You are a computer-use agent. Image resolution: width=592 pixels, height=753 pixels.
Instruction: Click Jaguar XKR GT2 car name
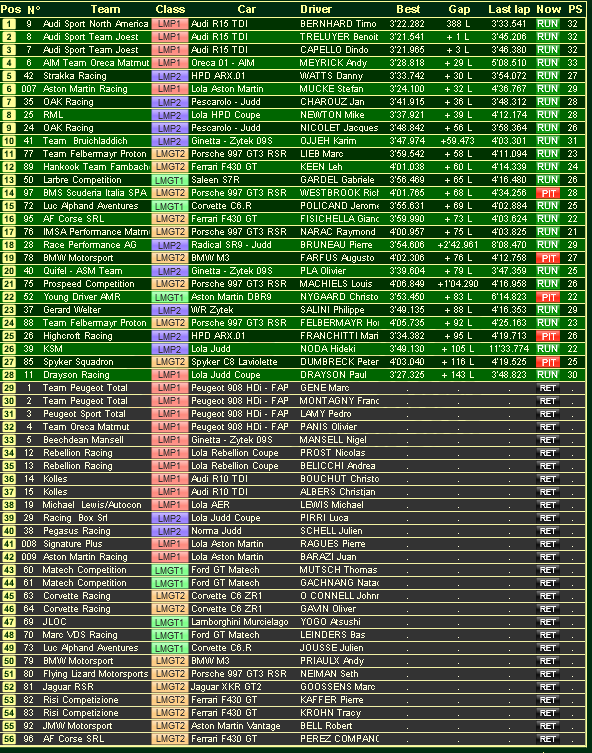point(226,685)
